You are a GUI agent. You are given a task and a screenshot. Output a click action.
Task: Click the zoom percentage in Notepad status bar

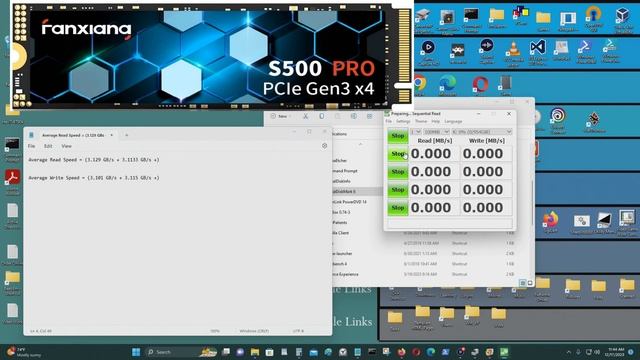[x=215, y=331]
